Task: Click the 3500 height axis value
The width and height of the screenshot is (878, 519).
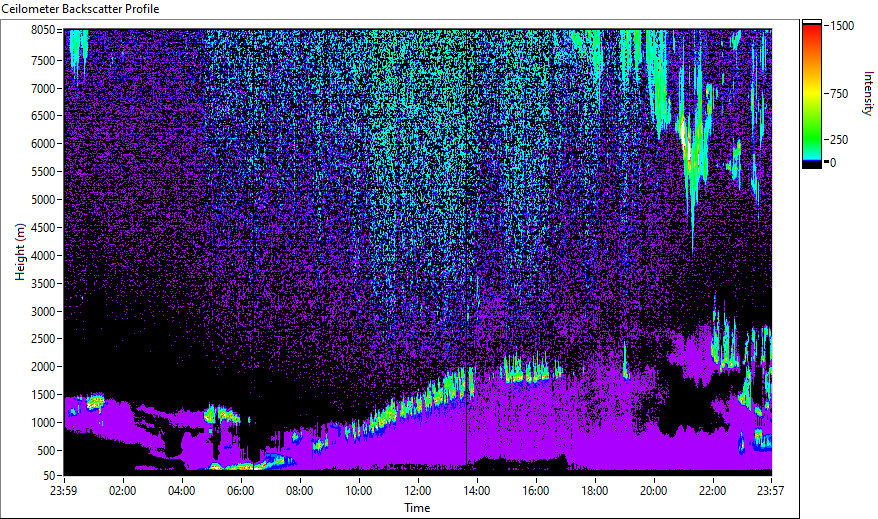Action: click(43, 284)
